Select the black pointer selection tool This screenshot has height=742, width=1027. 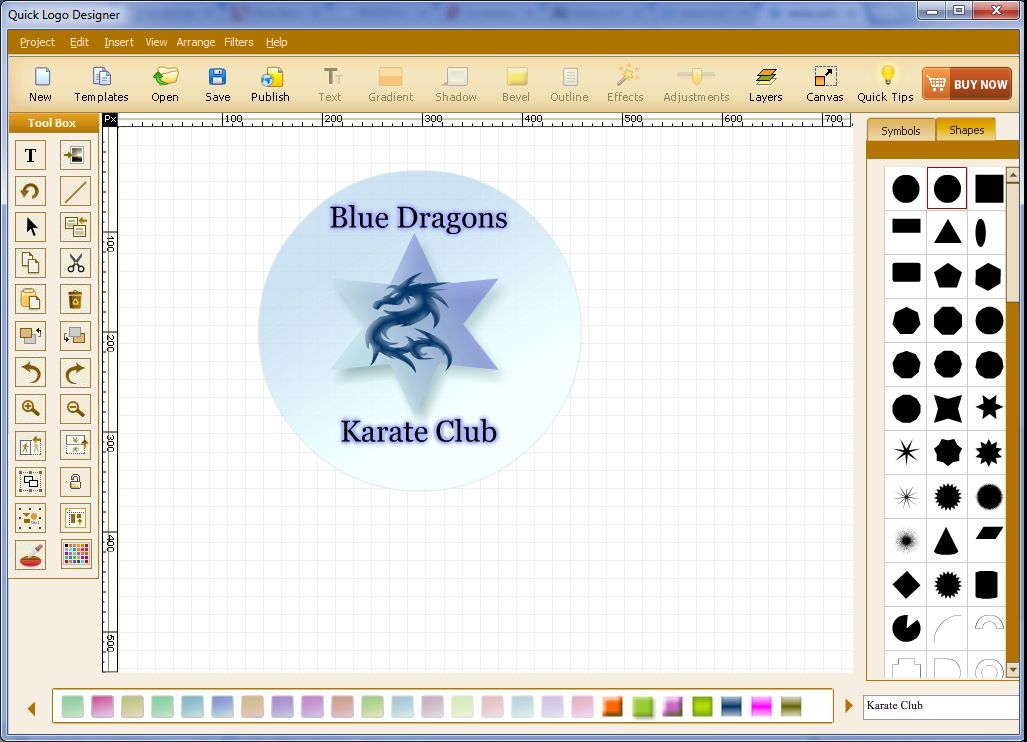pos(30,227)
